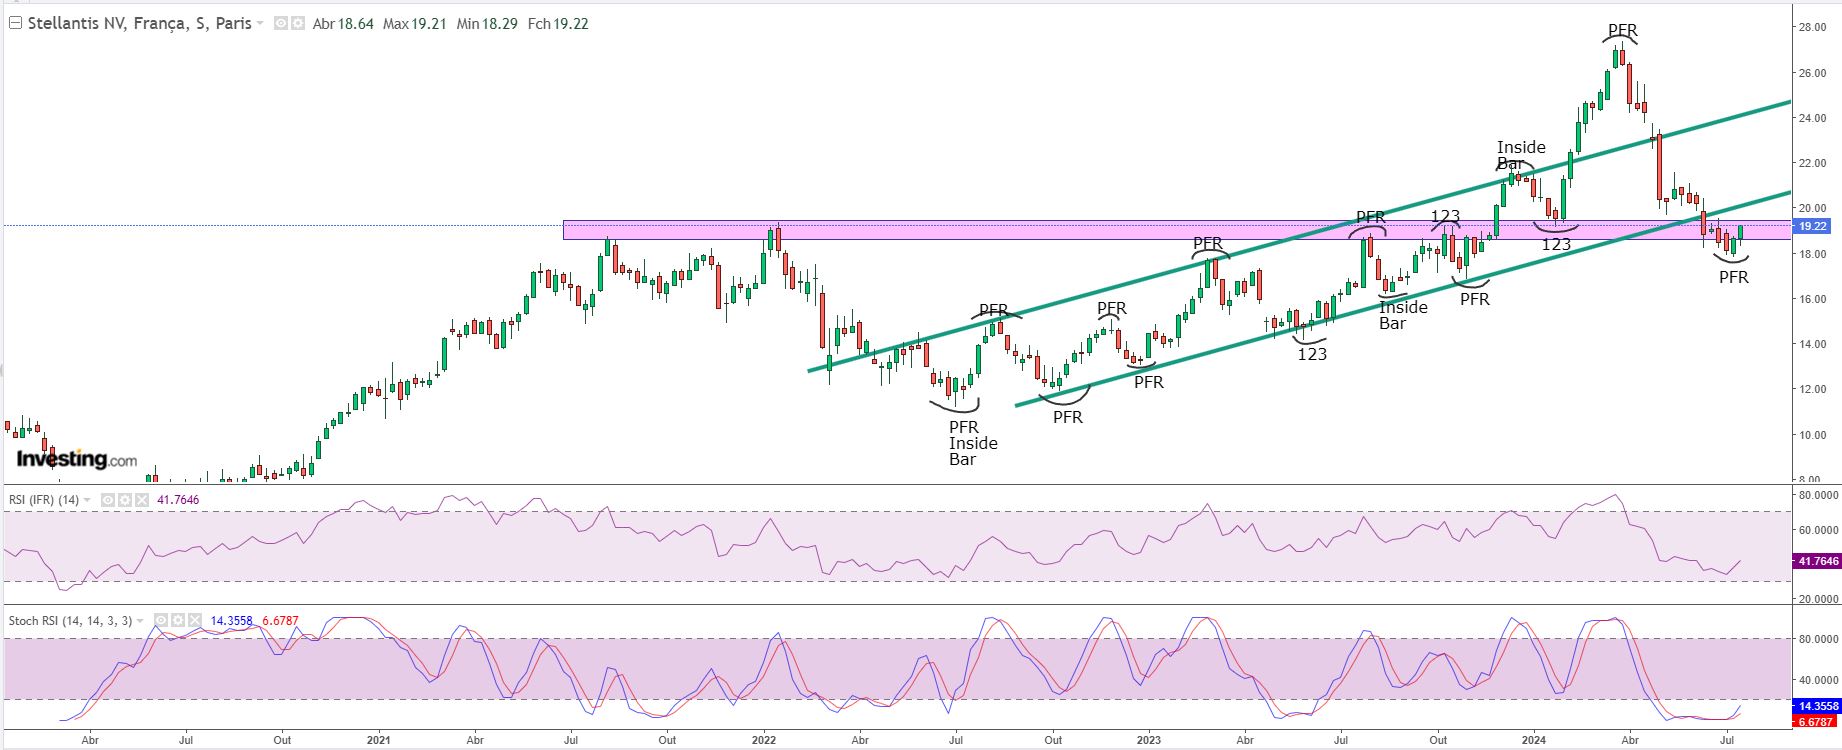Open the Stoch RSI indicator dropdown arrow
This screenshot has width=1842, height=750.
click(x=142, y=621)
